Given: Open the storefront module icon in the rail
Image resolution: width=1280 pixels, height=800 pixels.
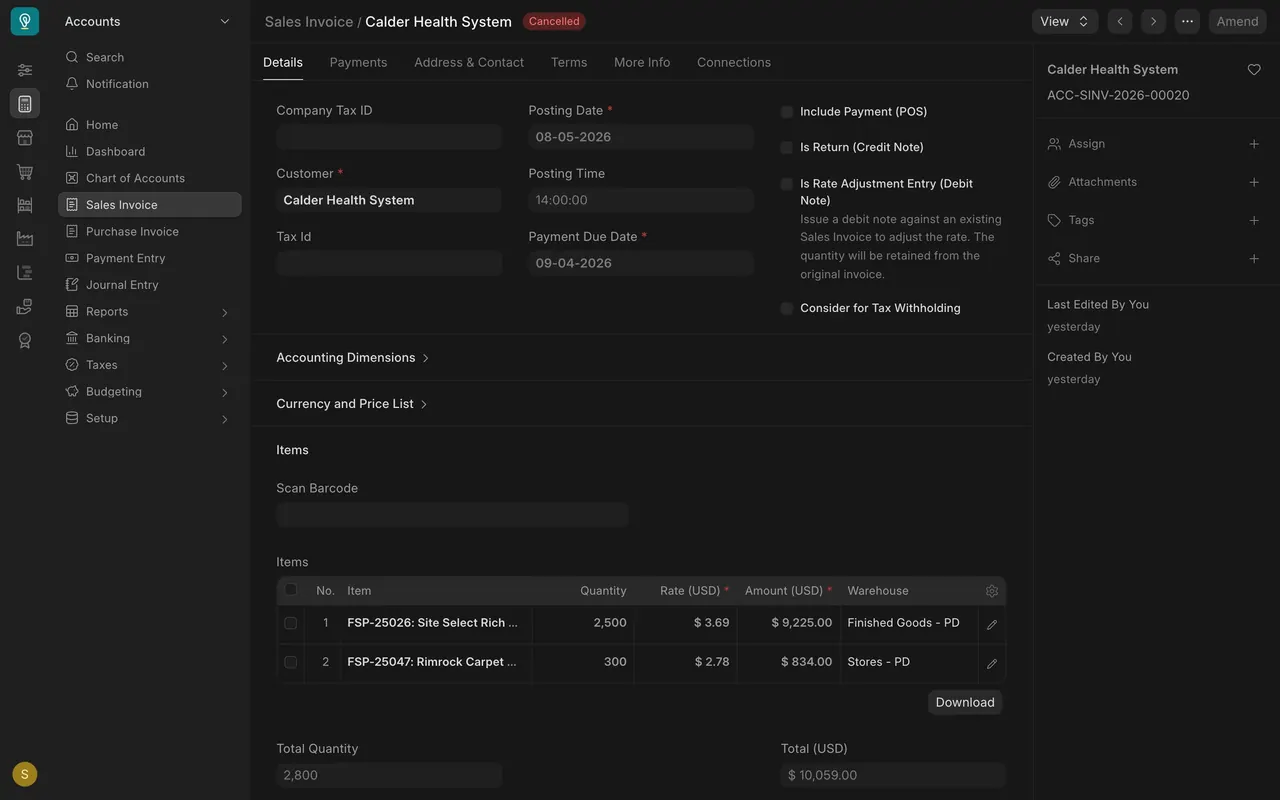Looking at the screenshot, I should [25, 138].
